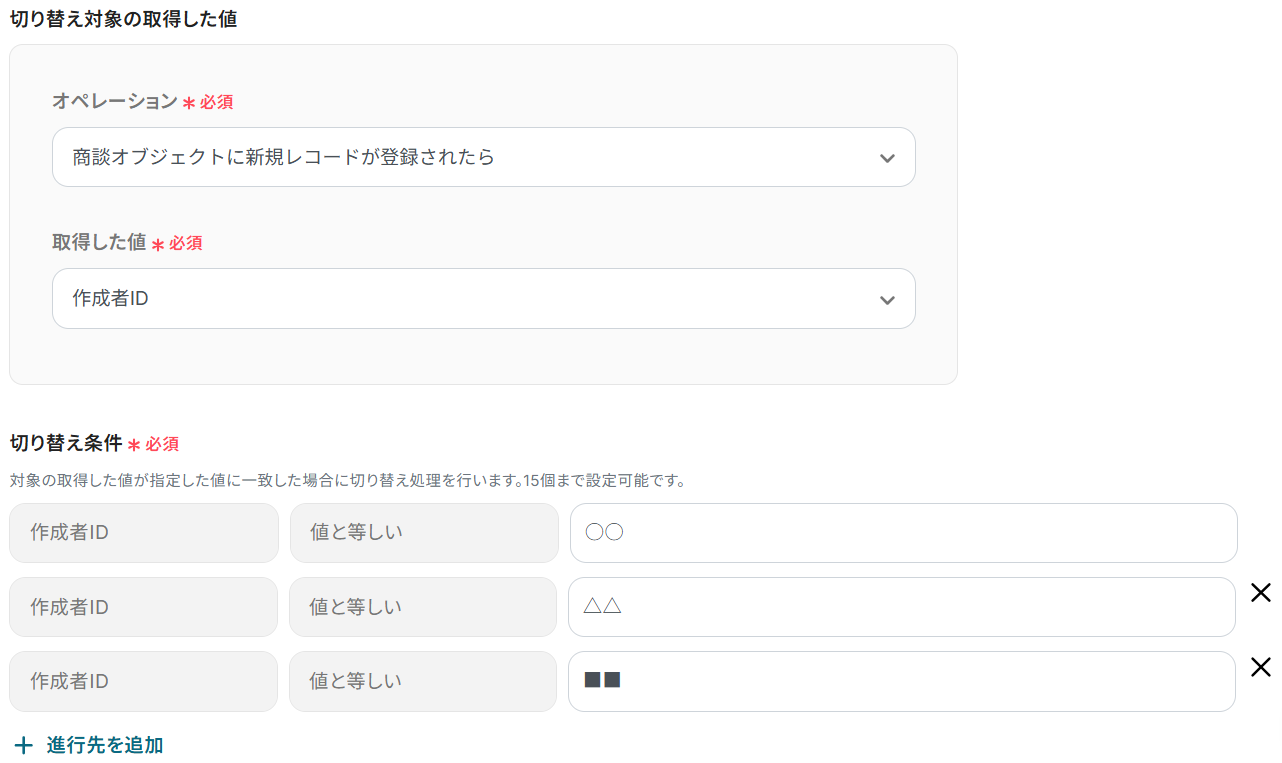The height and width of the screenshot is (763, 1282).
Task: Click the オペレーション field label
Action: pyautogui.click(x=114, y=102)
